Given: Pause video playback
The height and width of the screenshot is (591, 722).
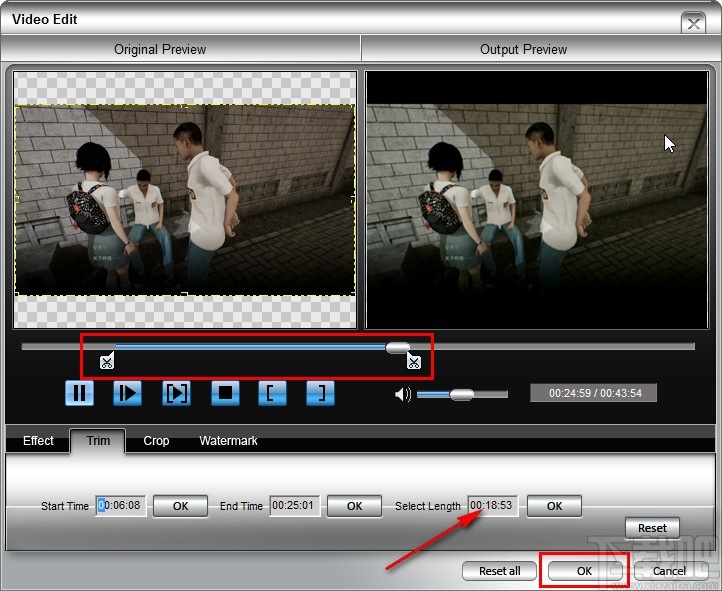Looking at the screenshot, I should [79, 393].
